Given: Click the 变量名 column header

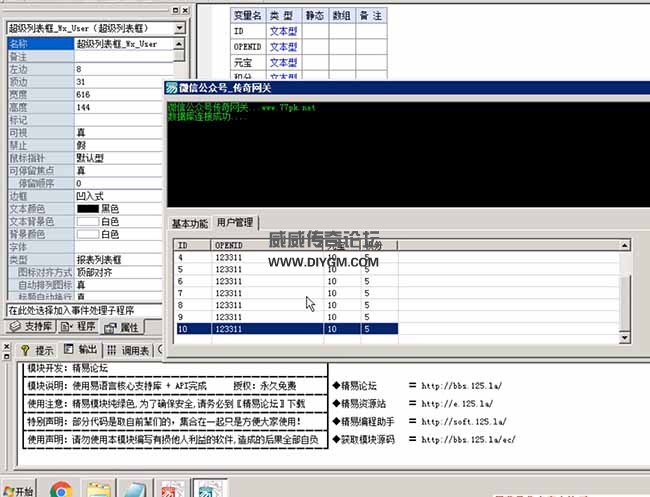Looking at the screenshot, I should click(x=248, y=16).
